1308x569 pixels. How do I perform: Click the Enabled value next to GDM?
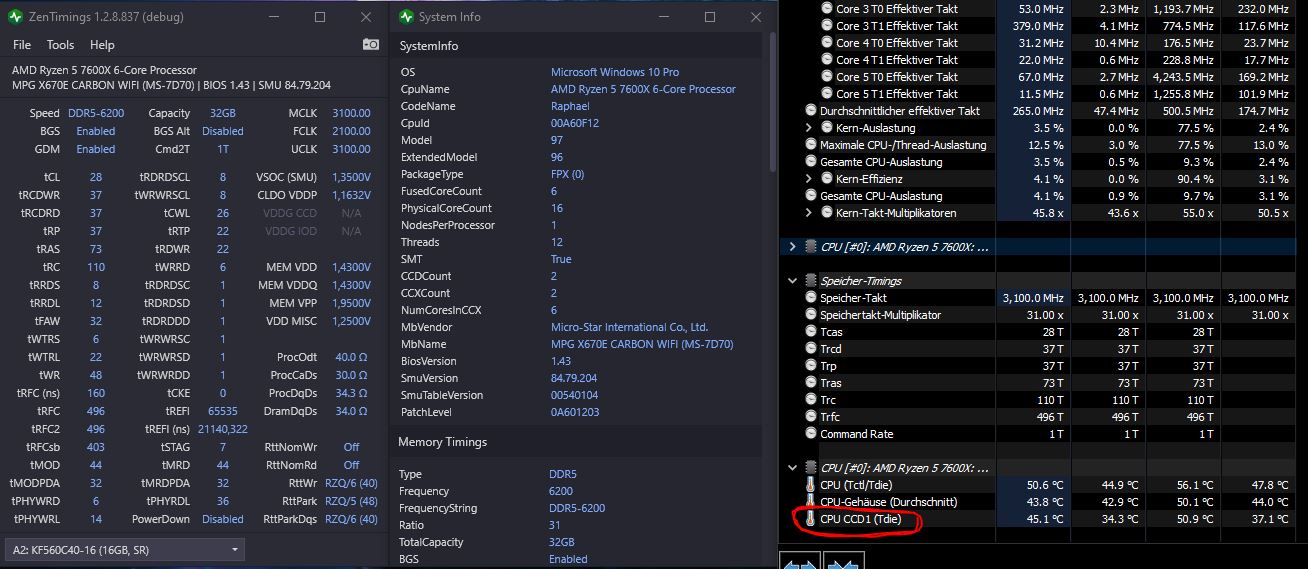[96, 150]
